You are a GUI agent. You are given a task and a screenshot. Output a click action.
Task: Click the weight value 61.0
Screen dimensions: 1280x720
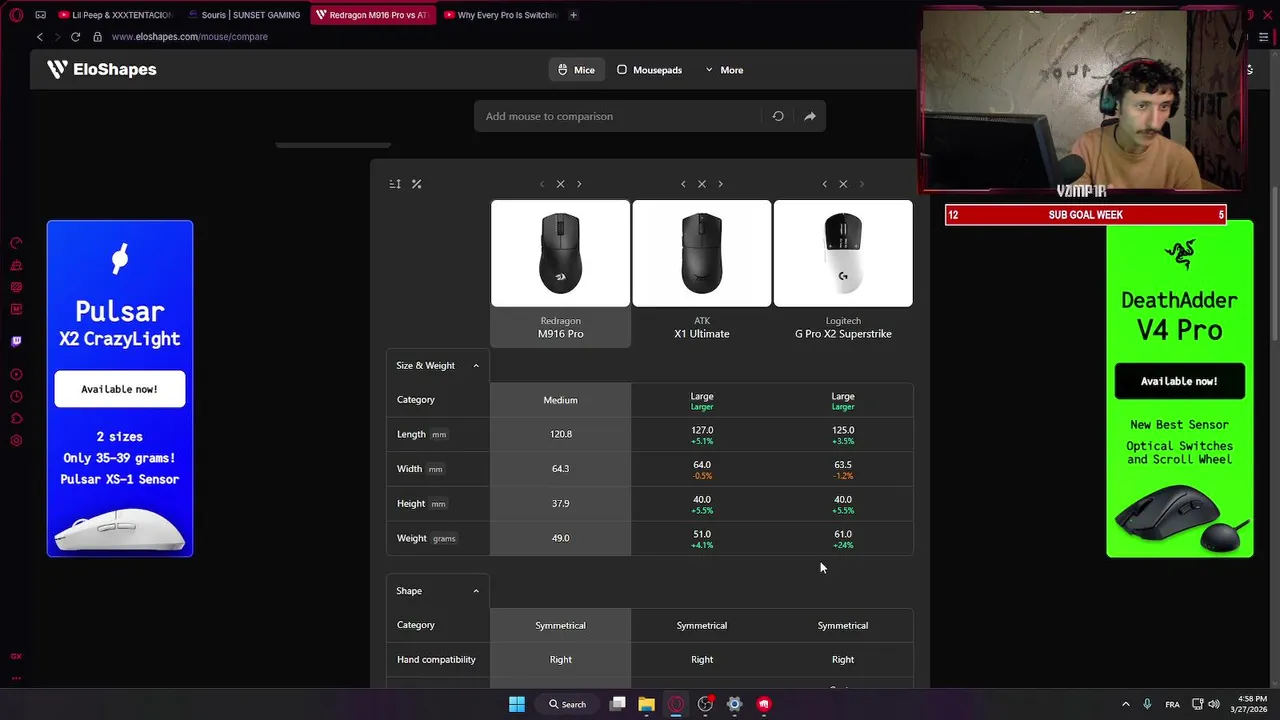pos(843,534)
